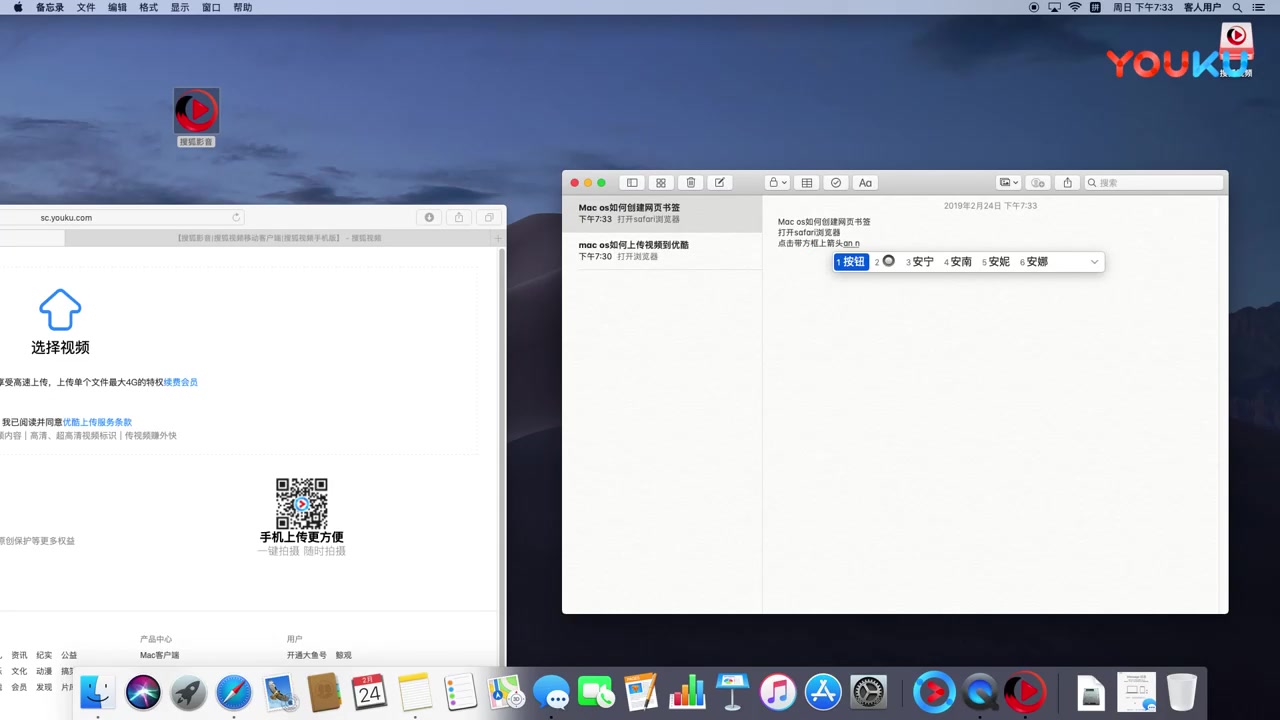Open the 格式 menu
Image resolution: width=1280 pixels, height=720 pixels.
pyautogui.click(x=148, y=7)
